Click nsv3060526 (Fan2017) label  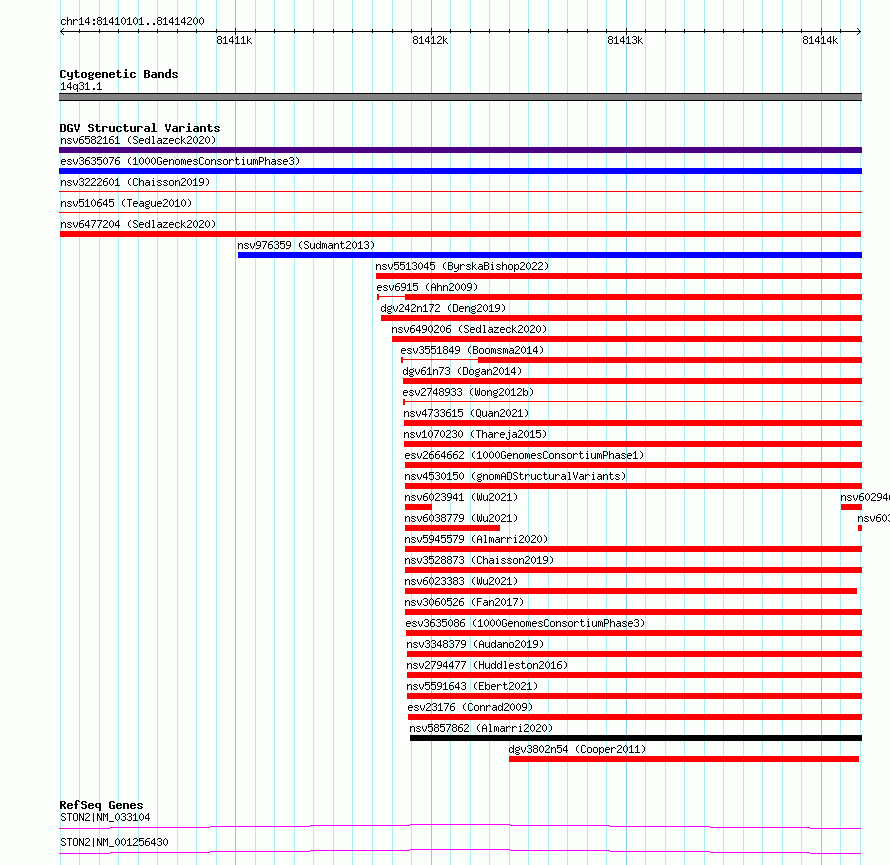[x=464, y=602]
